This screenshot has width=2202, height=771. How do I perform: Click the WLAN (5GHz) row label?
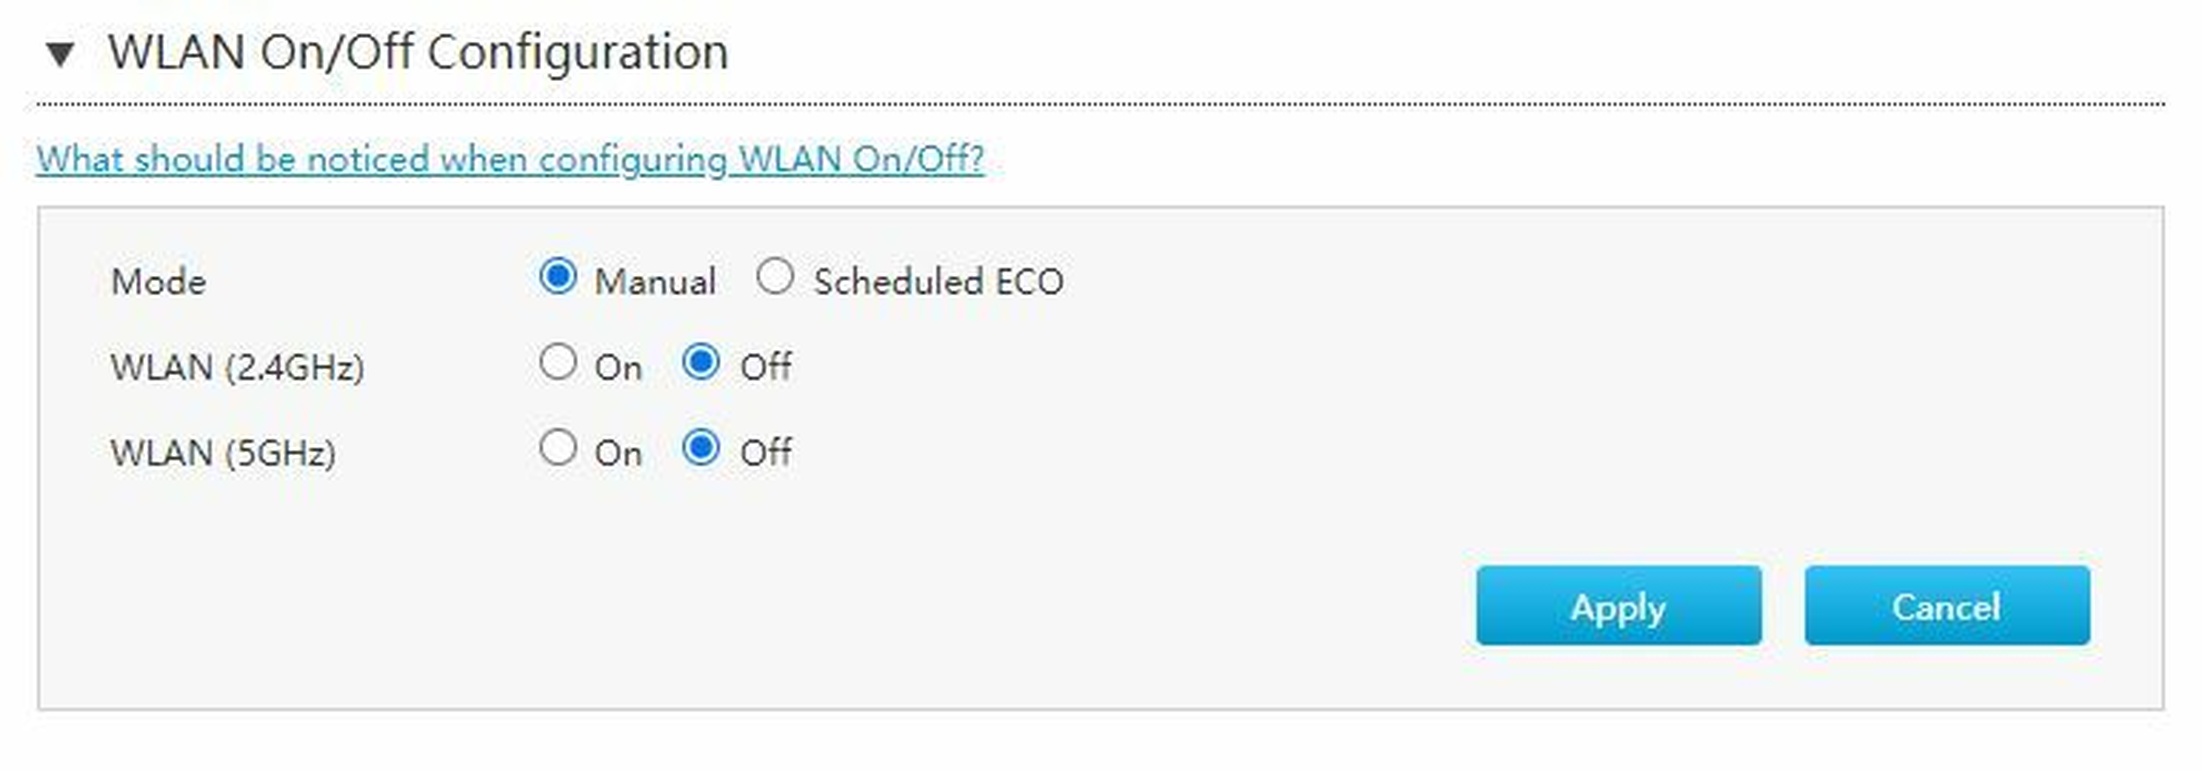click(223, 454)
